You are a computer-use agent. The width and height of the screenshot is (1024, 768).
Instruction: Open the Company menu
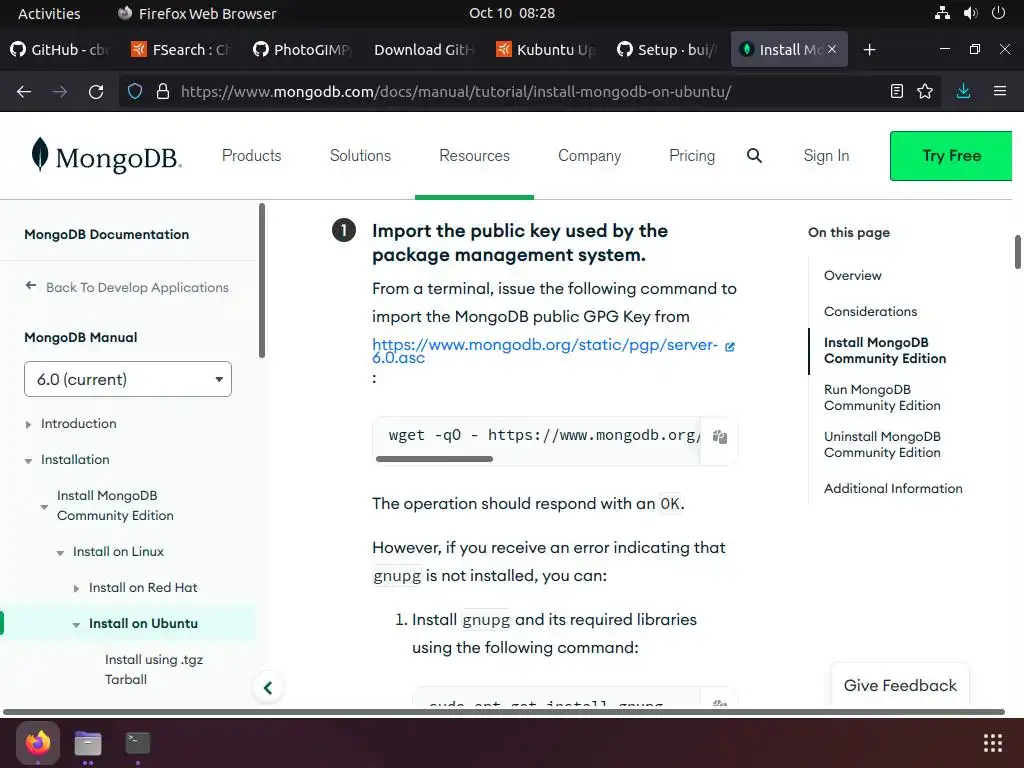[x=589, y=155]
